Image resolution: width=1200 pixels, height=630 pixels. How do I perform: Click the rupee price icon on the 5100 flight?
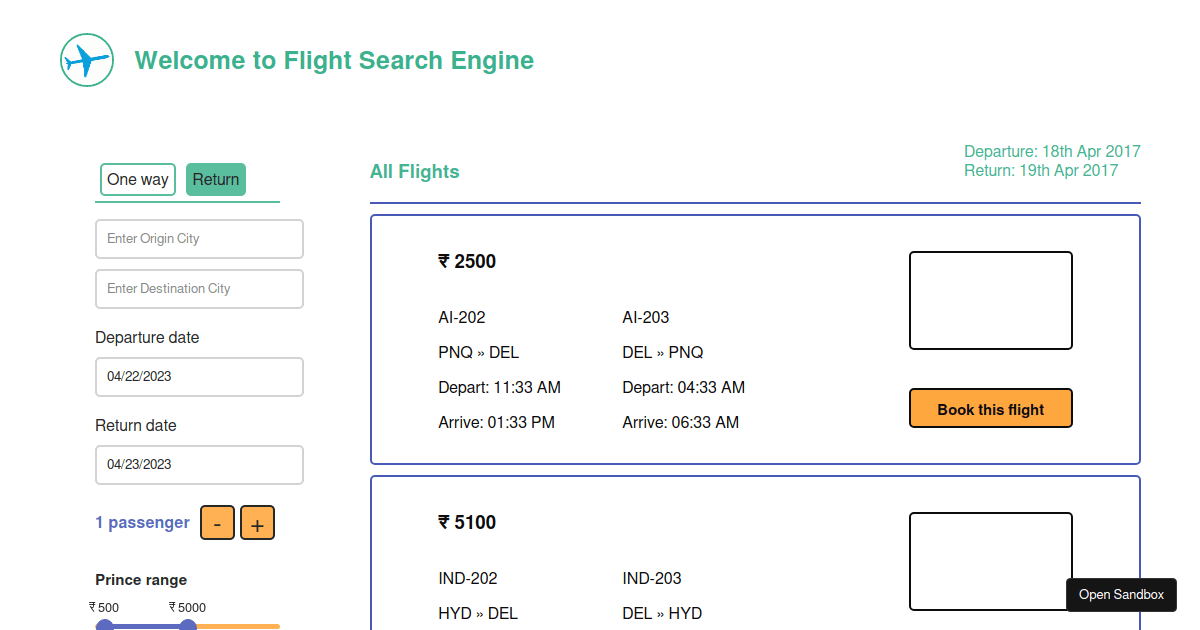tap(443, 522)
